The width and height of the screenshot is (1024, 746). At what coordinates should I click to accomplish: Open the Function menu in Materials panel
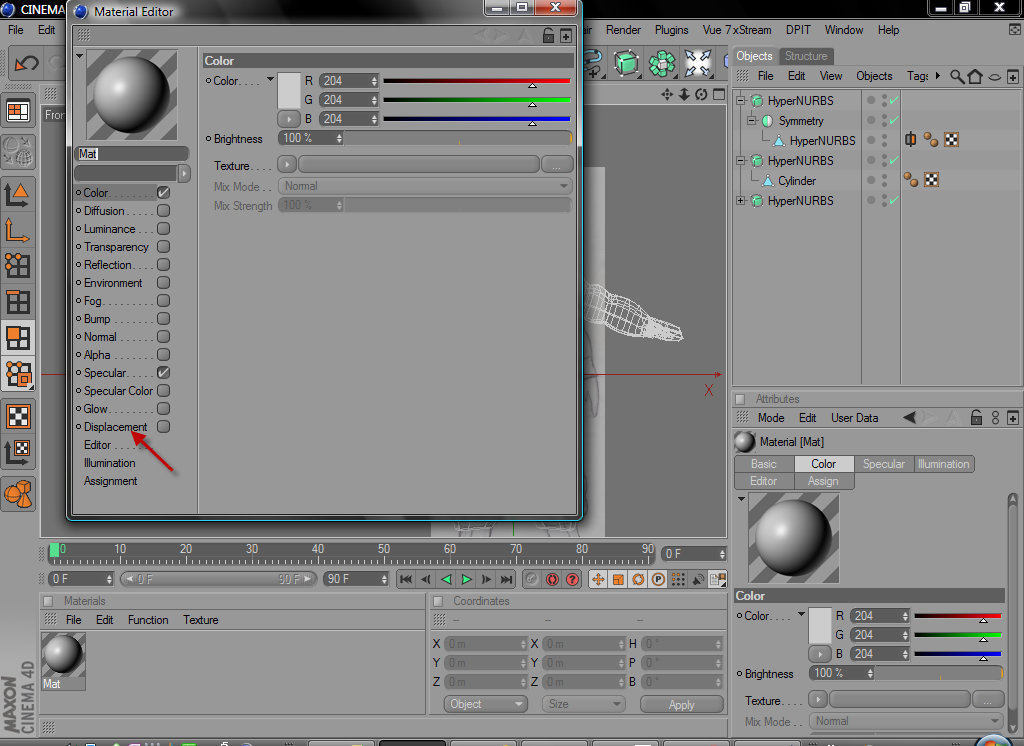tap(148, 620)
